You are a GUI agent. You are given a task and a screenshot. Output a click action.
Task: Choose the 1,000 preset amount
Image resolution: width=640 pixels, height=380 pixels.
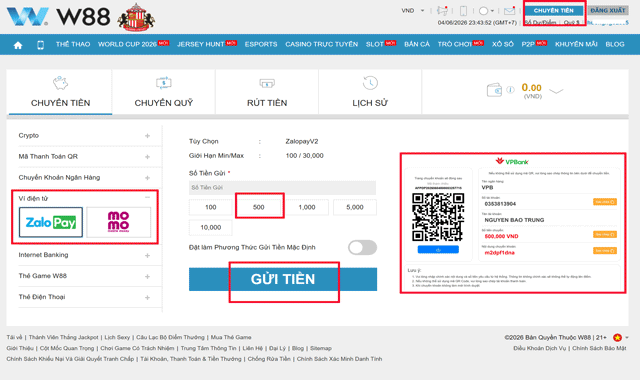pos(307,207)
